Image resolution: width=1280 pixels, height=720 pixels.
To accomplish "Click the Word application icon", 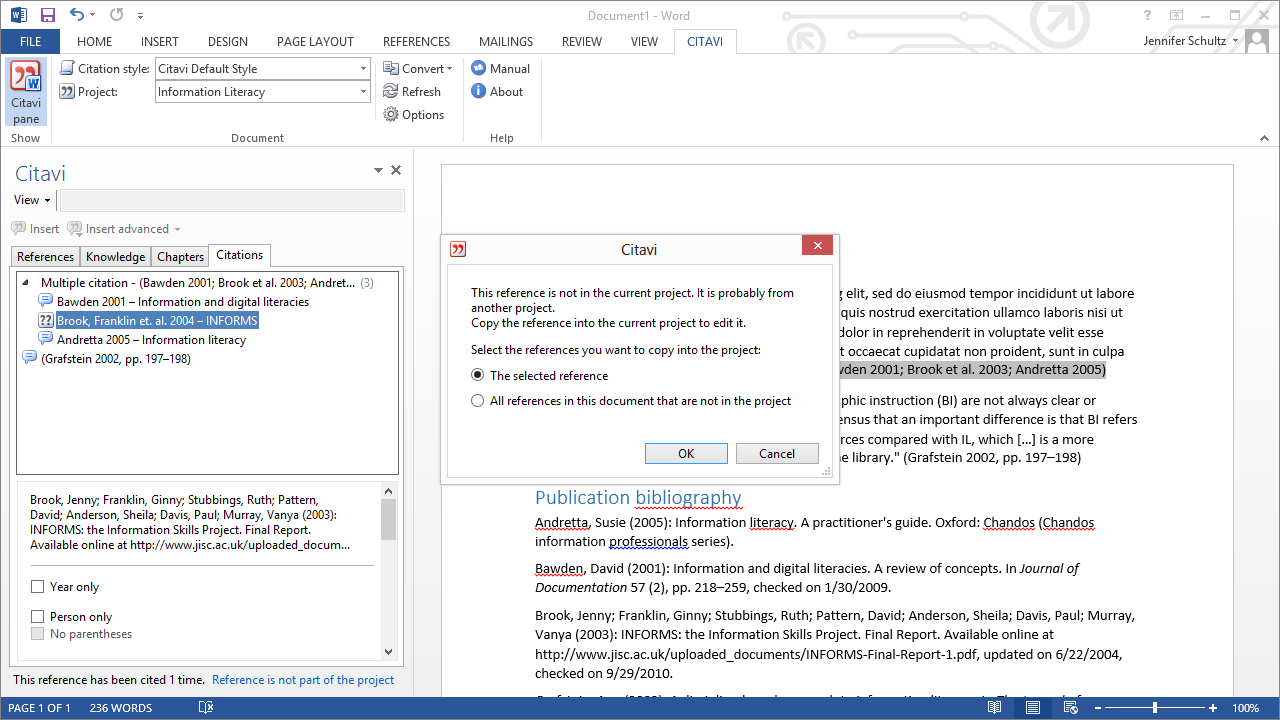I will 19,15.
